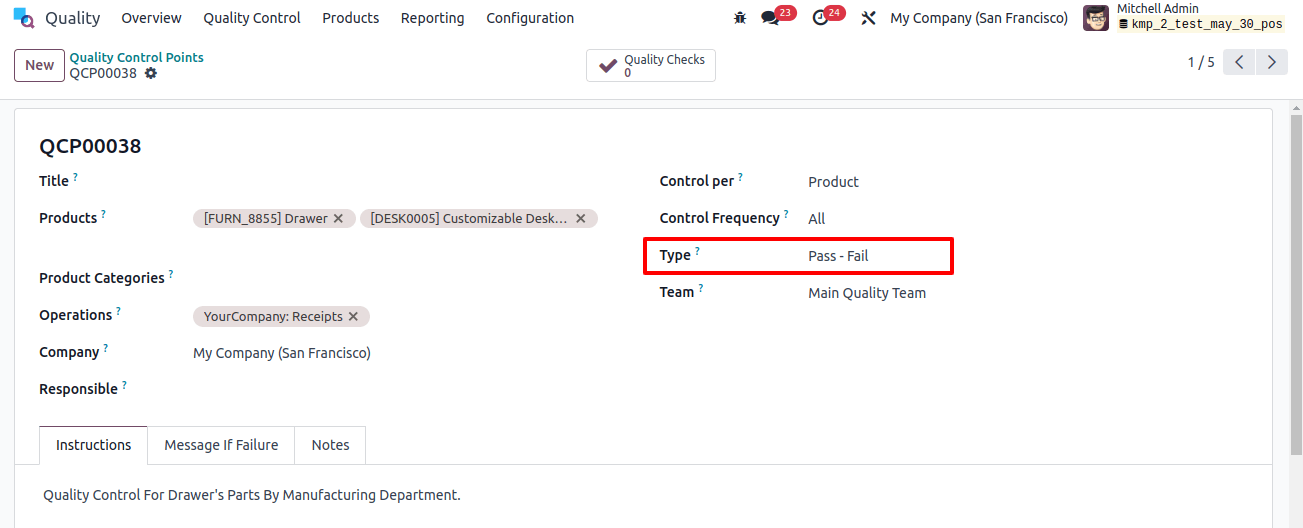
Task: Open the Team dropdown showing Main Quality Team
Action: (1028, 293)
